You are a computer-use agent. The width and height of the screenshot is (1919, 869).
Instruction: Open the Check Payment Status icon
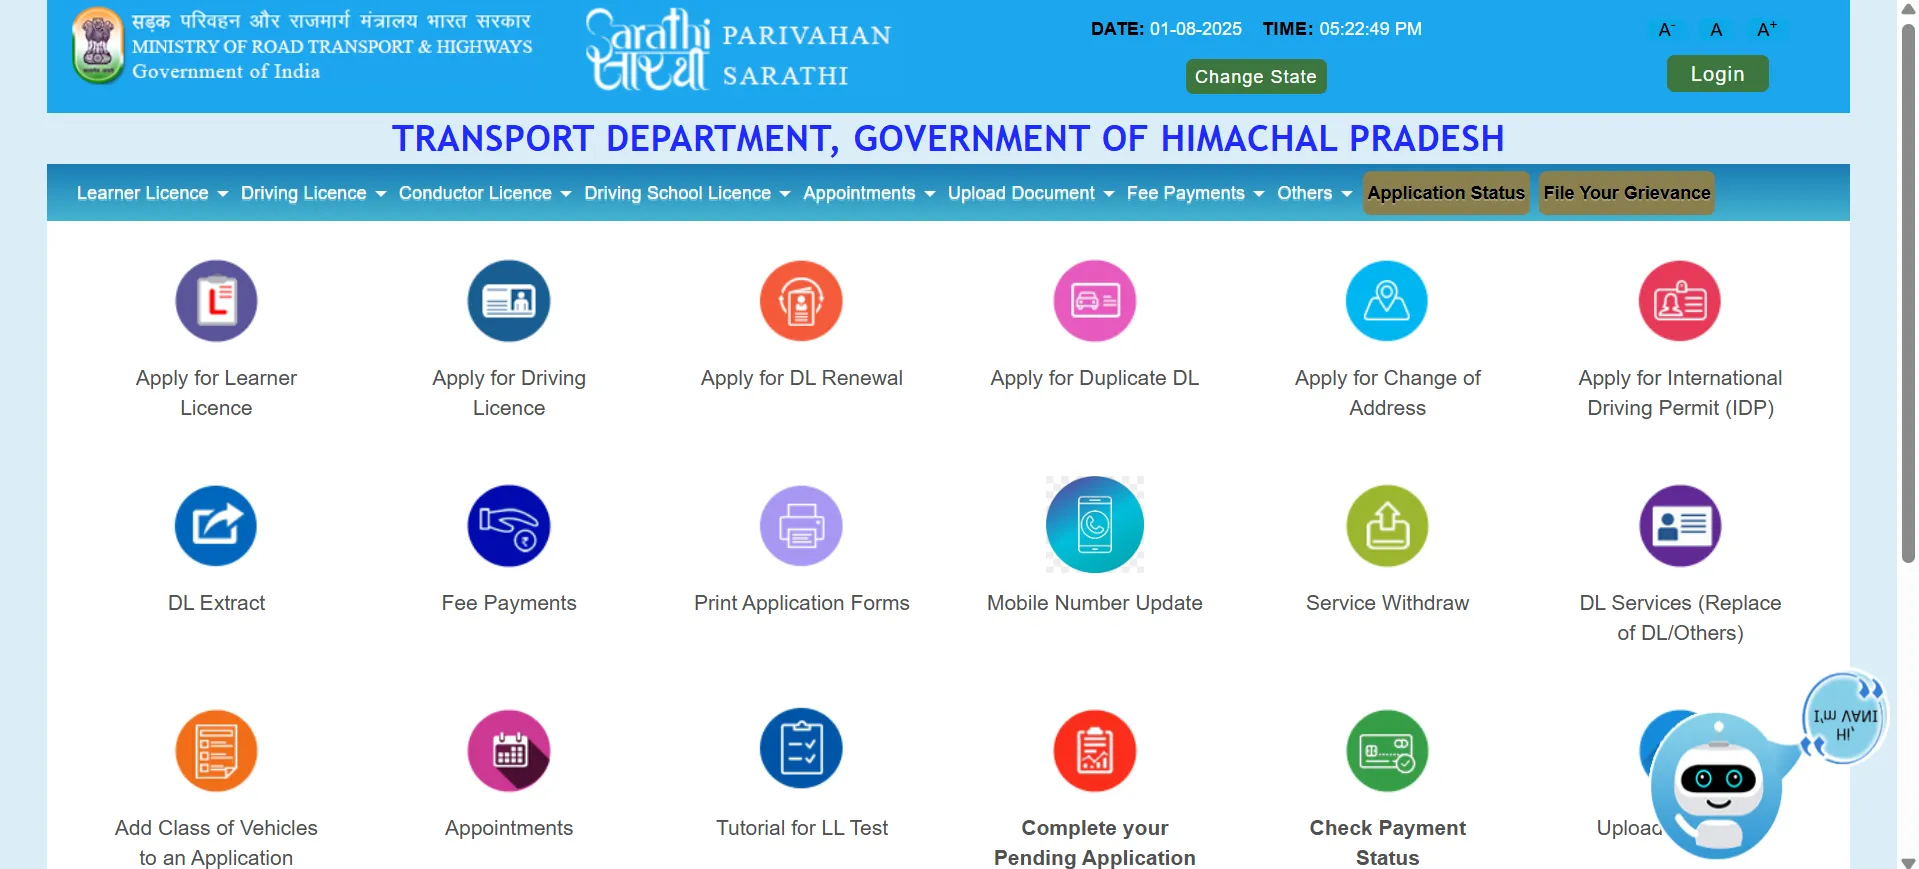pos(1387,751)
